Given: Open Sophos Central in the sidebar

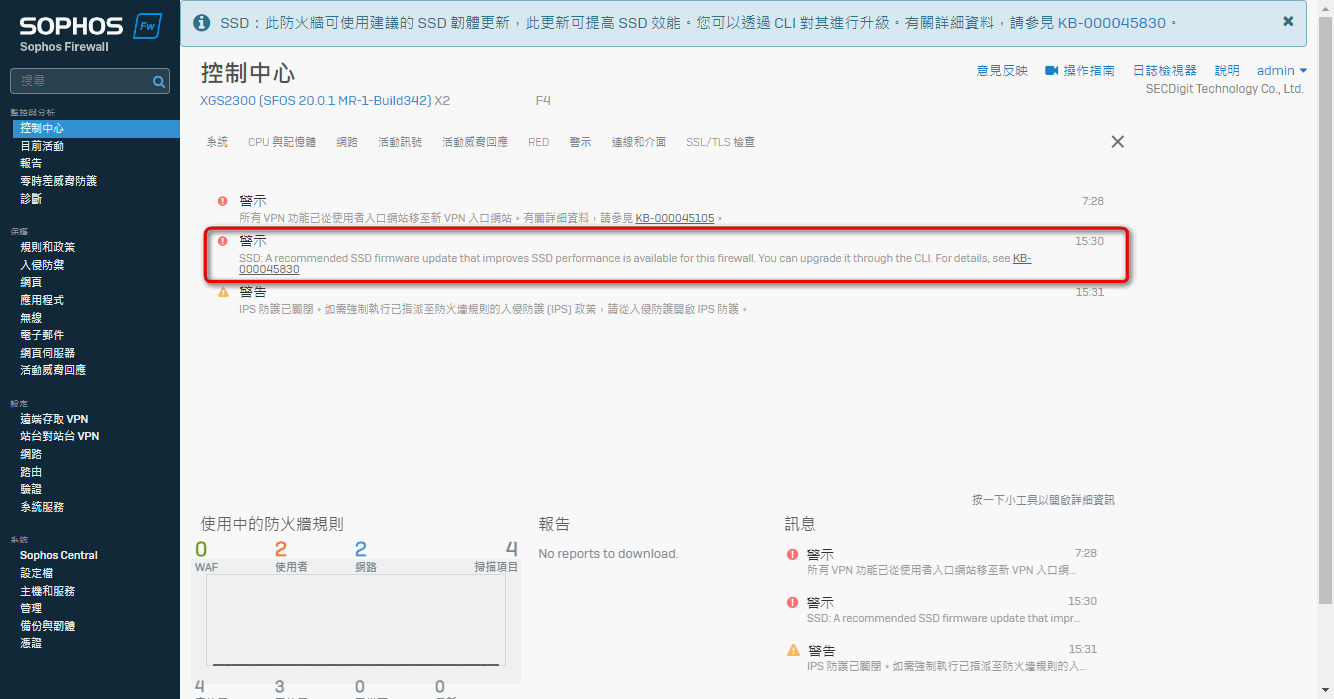Looking at the screenshot, I should click(x=59, y=555).
